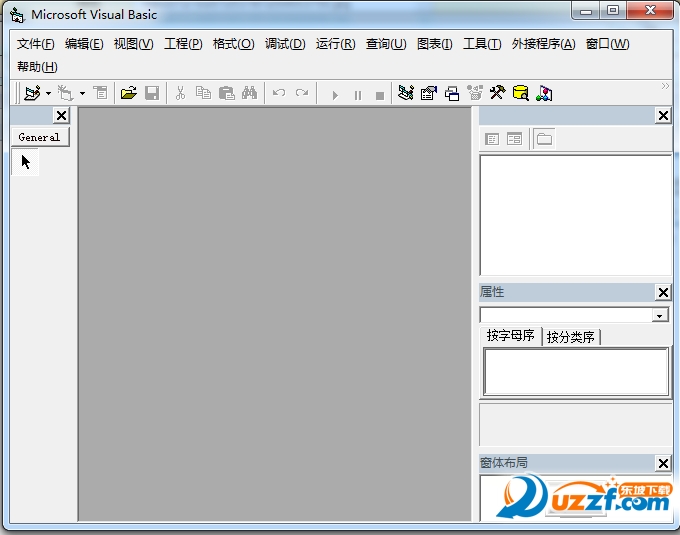
Task: Expand the Add Project dropdown arrow
Action: [x=48, y=93]
